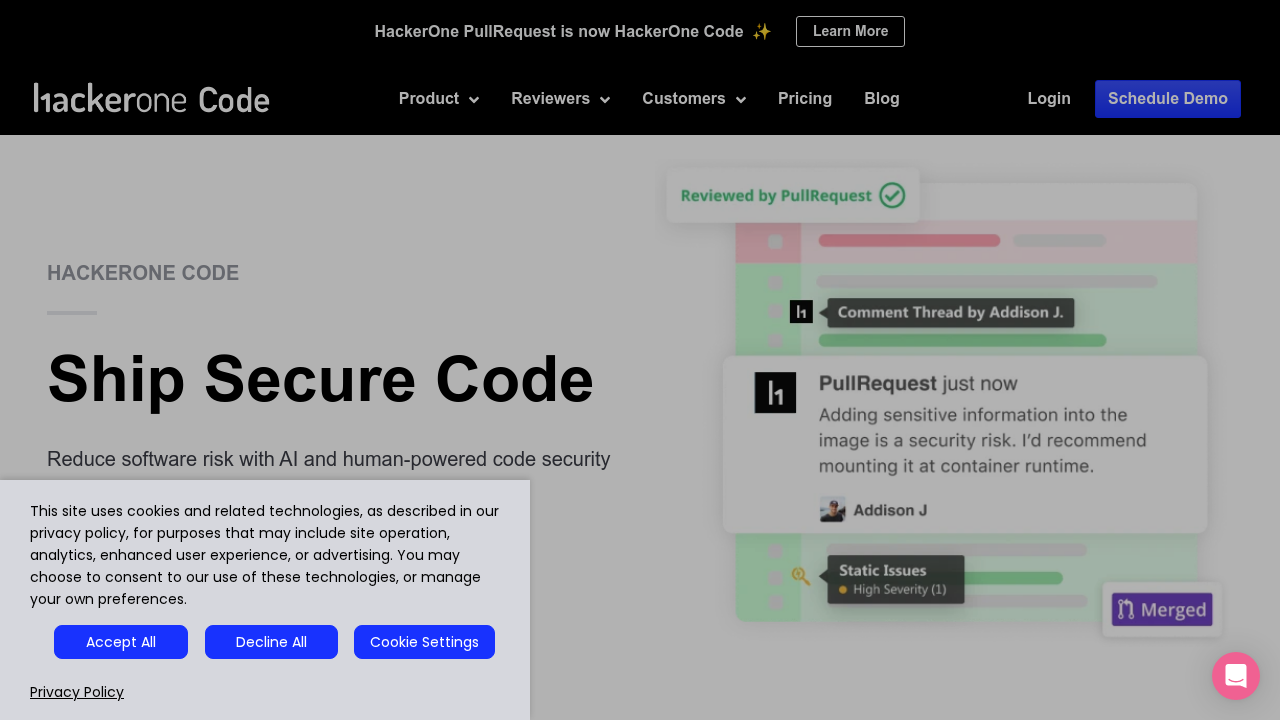Expand the Product dropdown menu
Screen dimensions: 1280x720
(439, 98)
